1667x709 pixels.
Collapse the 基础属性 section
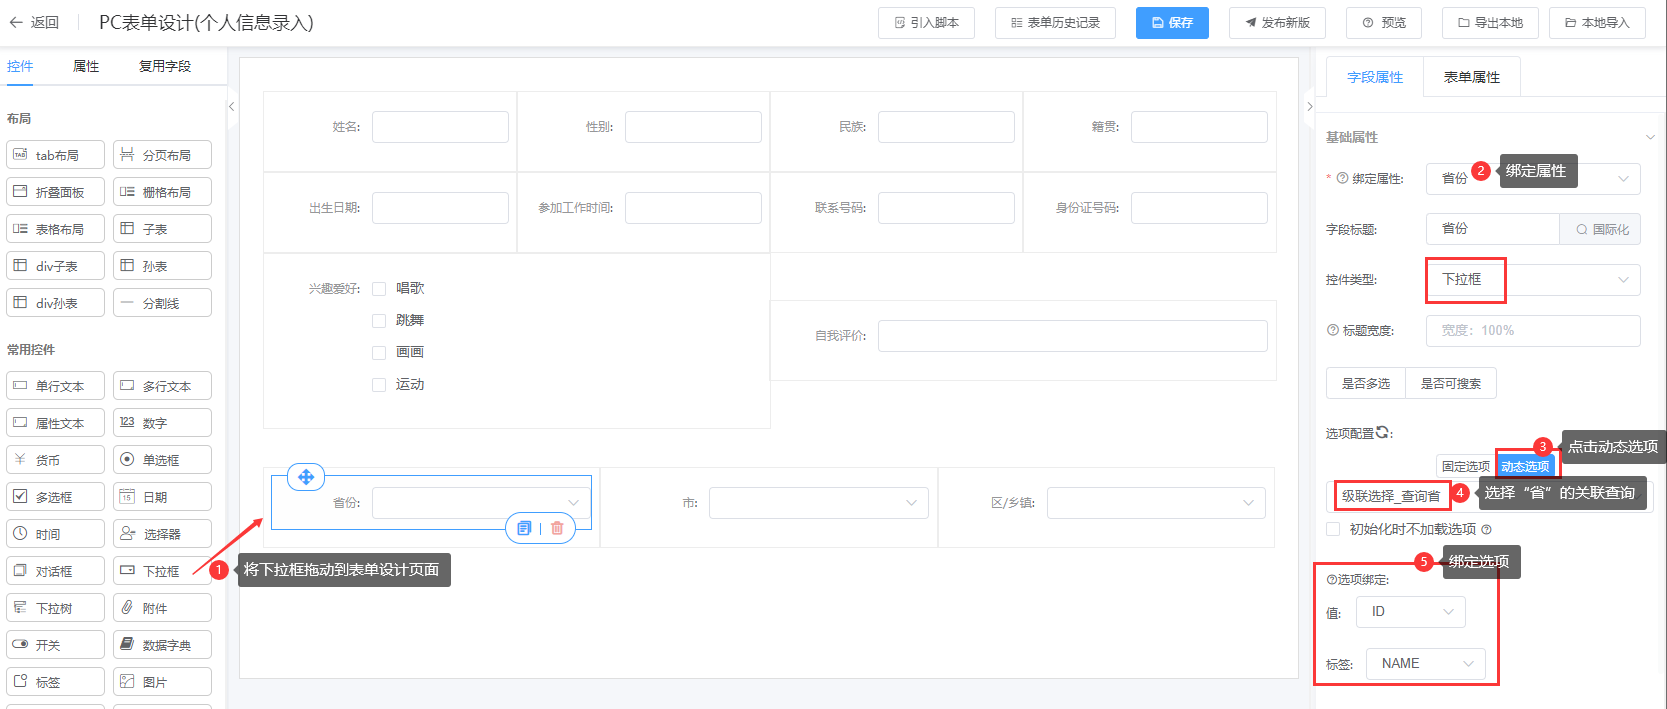[x=1649, y=137]
